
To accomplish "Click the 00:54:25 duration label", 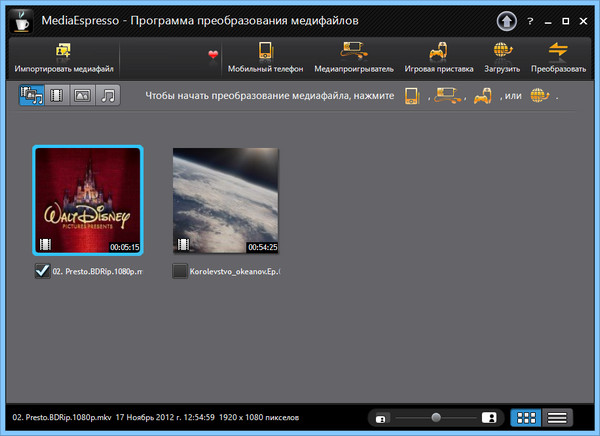I will pos(262,247).
